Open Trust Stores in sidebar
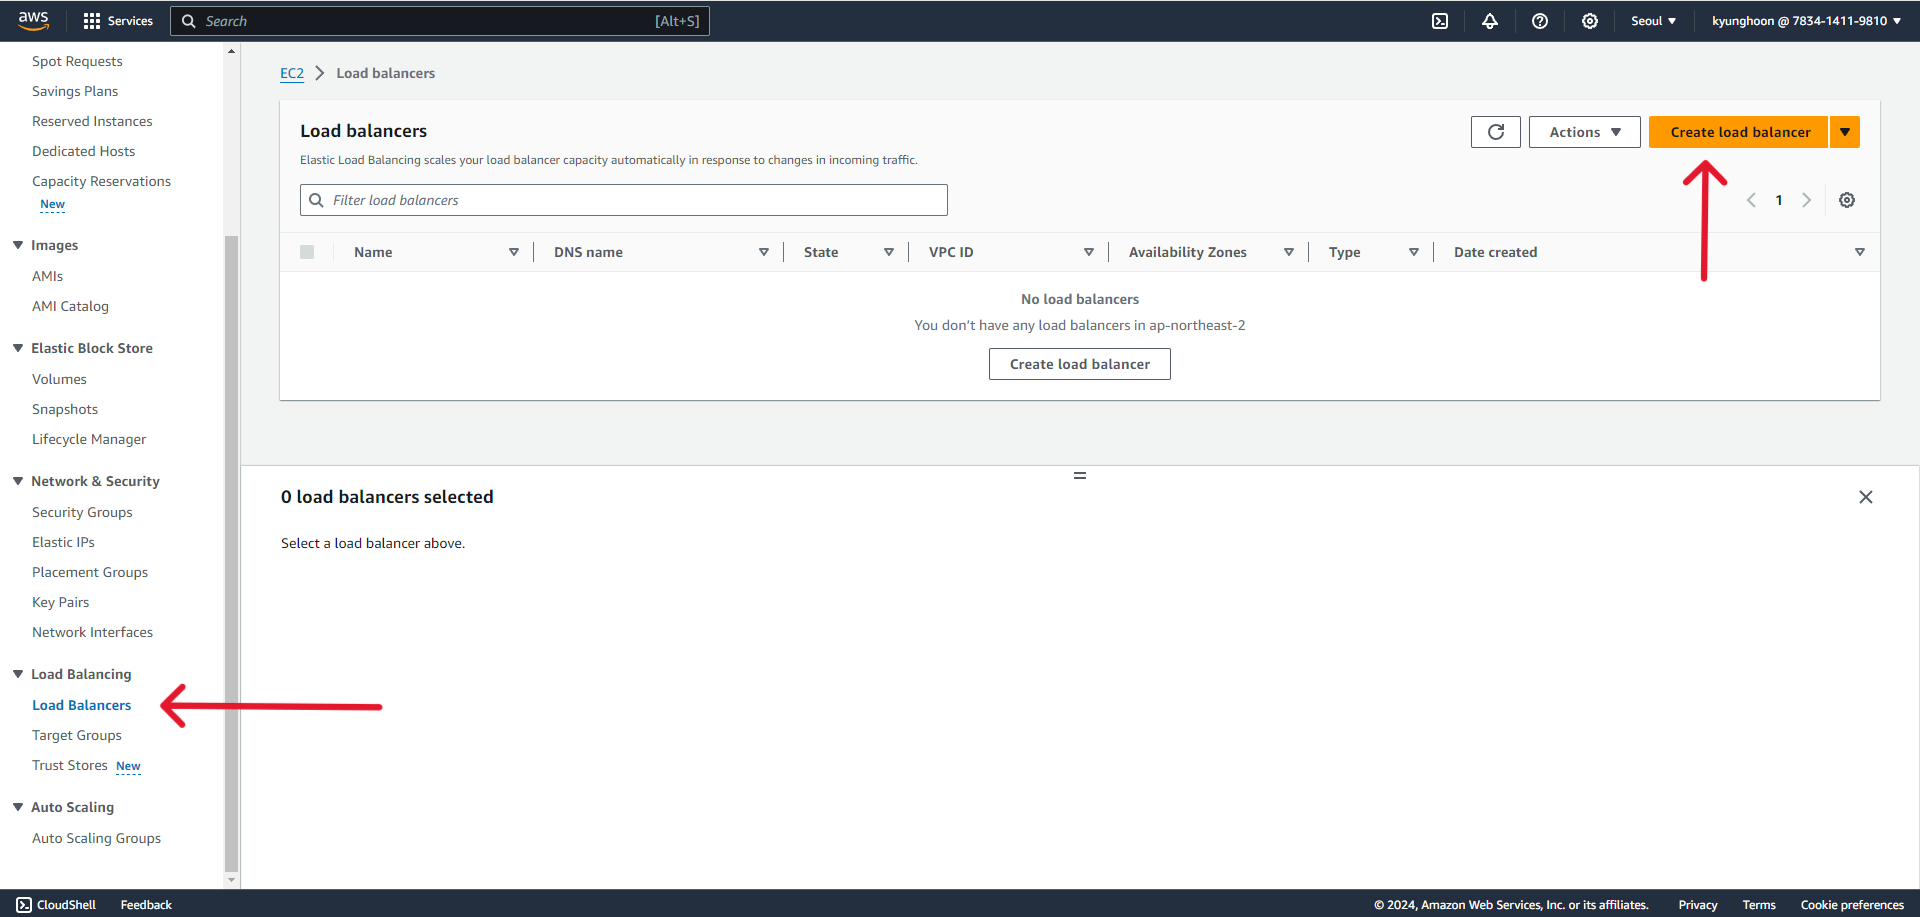This screenshot has width=1920, height=917. pos(69,765)
